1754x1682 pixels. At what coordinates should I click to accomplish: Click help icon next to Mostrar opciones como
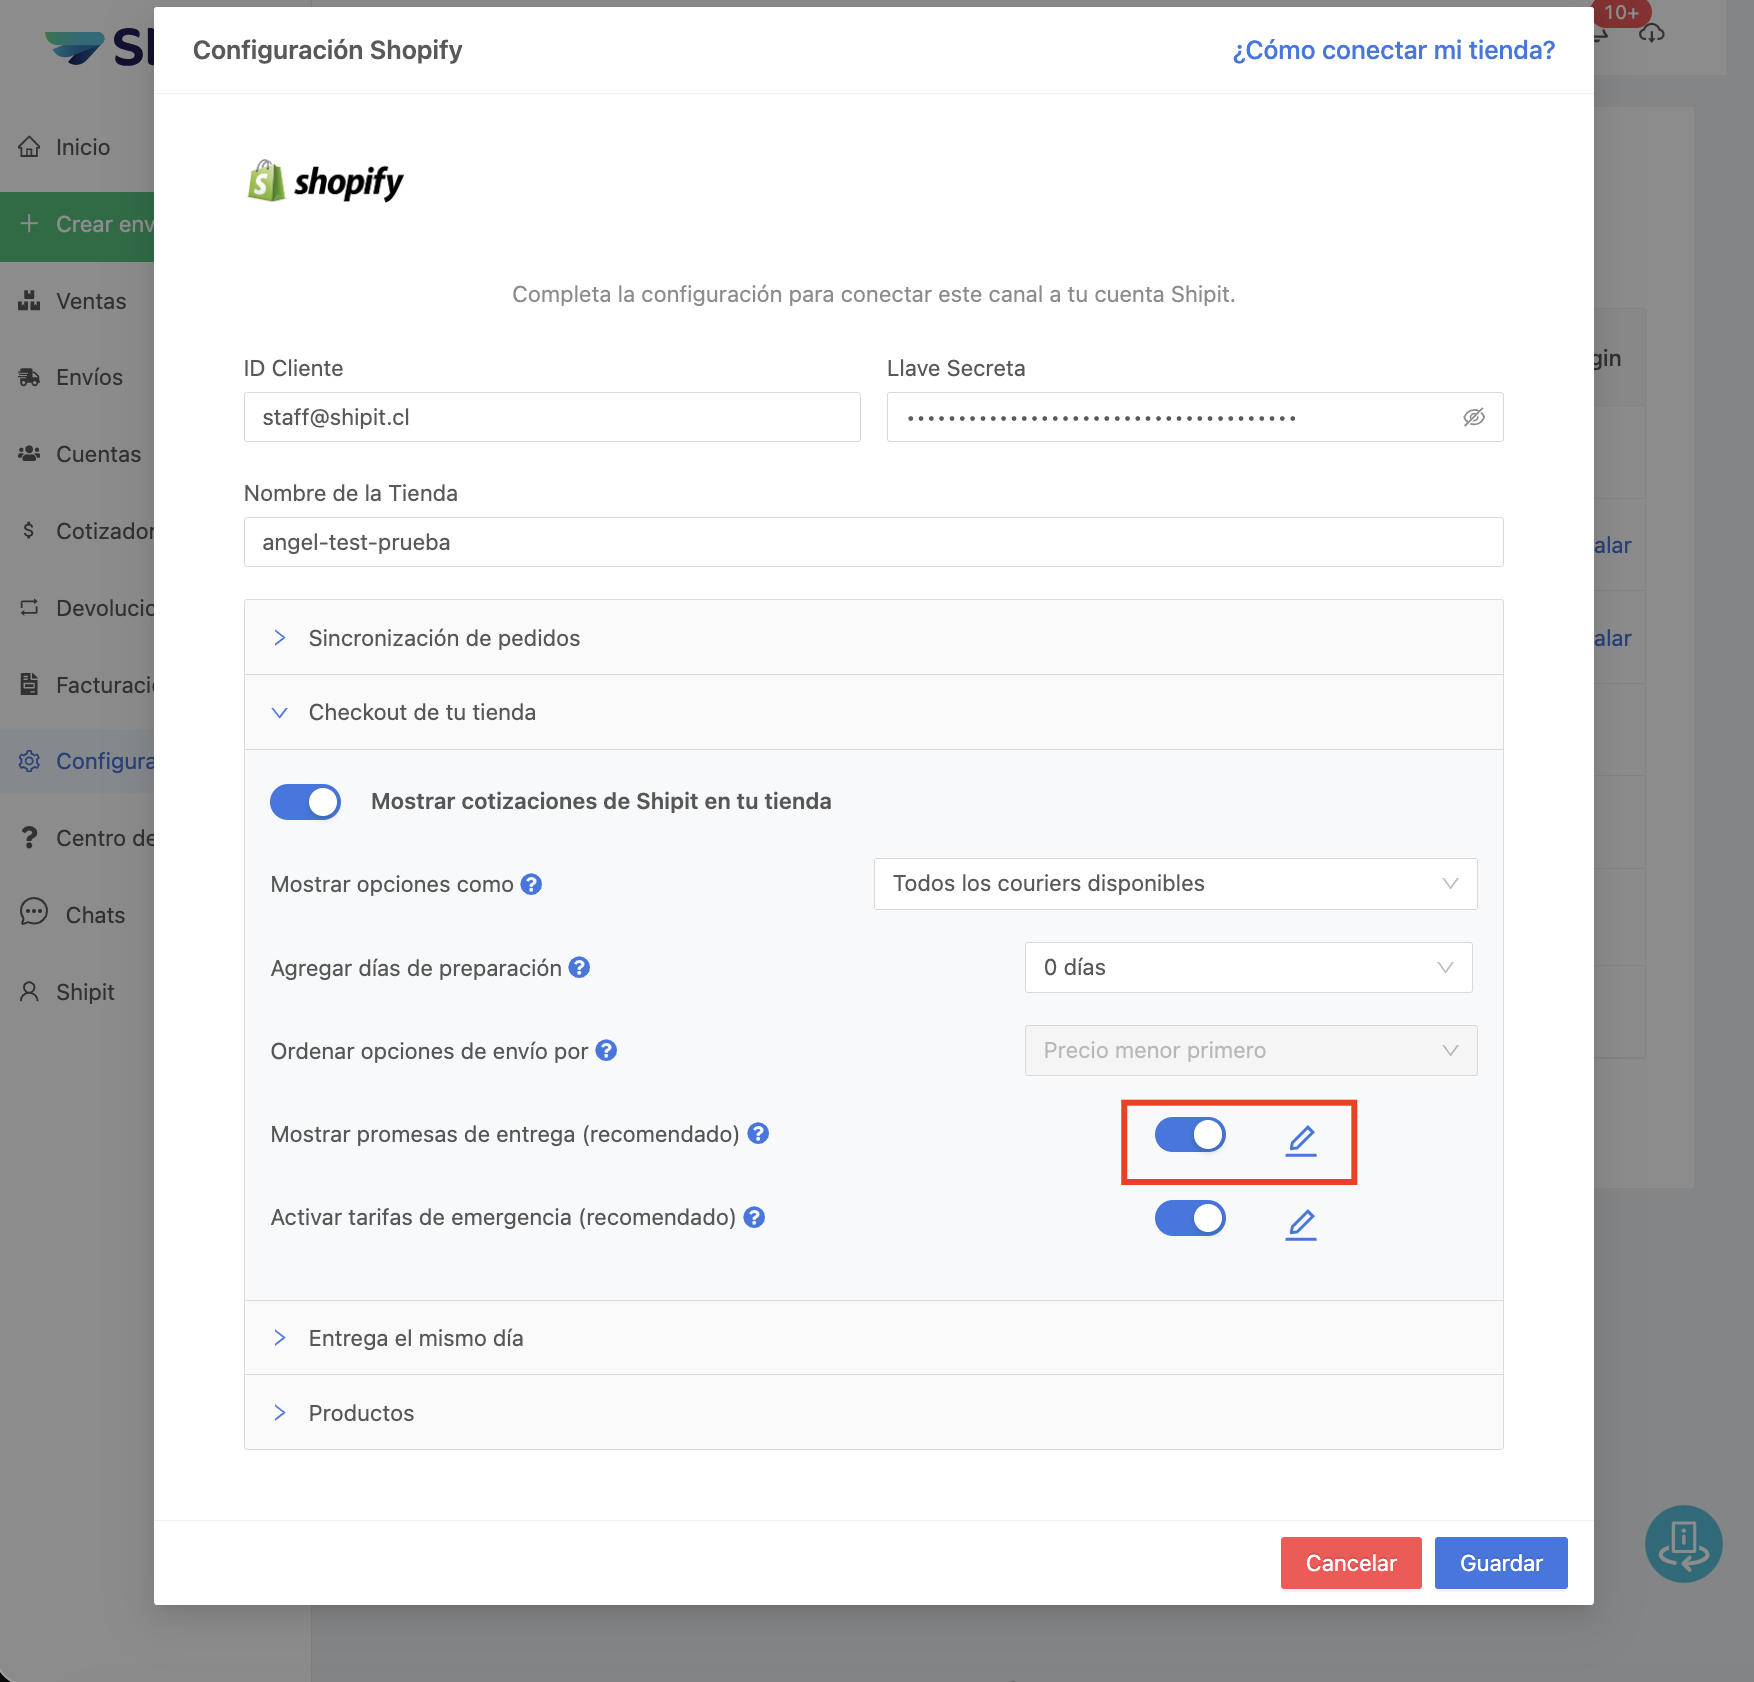pos(531,884)
